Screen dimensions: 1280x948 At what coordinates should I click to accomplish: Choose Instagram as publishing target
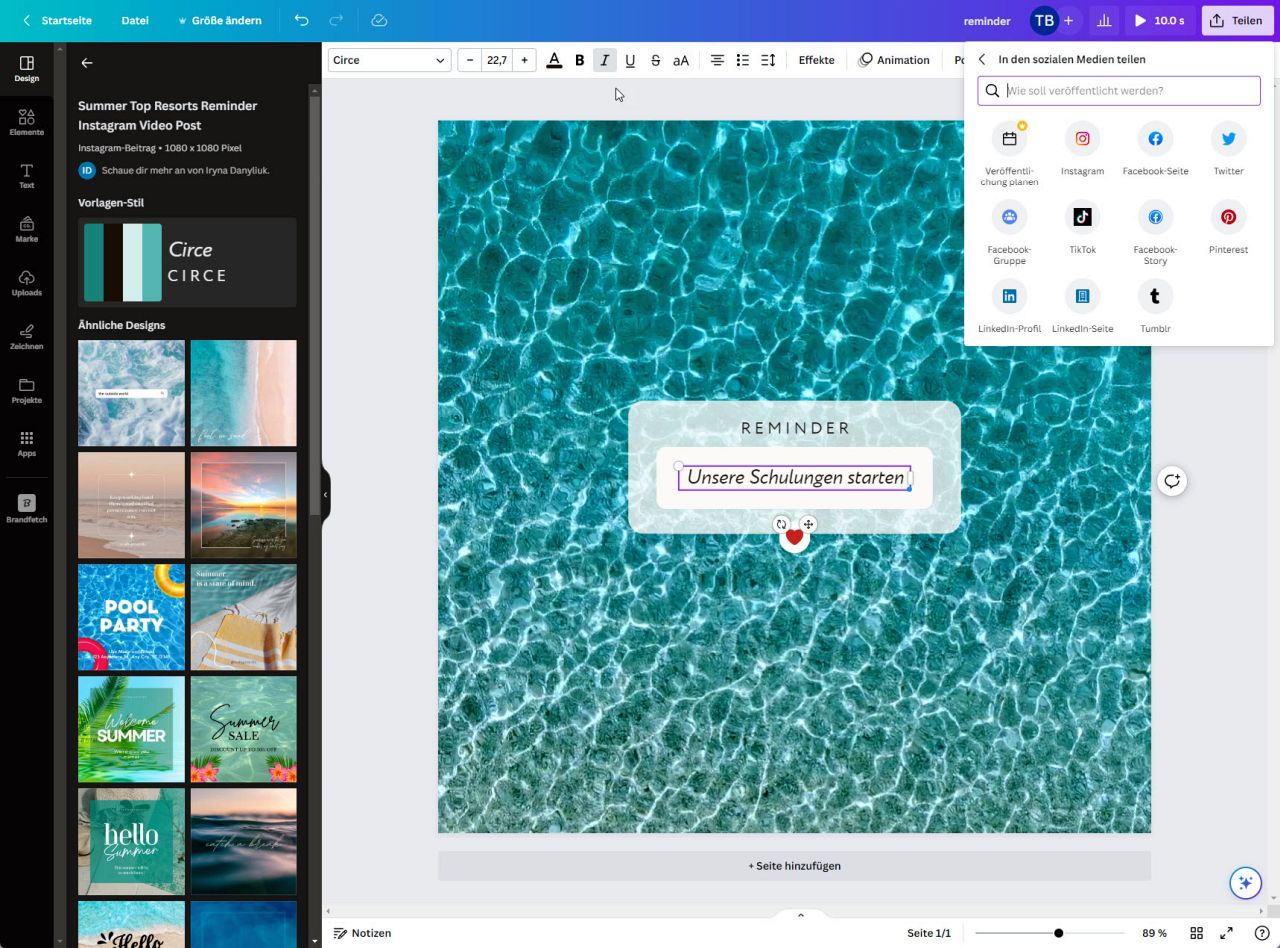[1082, 139]
